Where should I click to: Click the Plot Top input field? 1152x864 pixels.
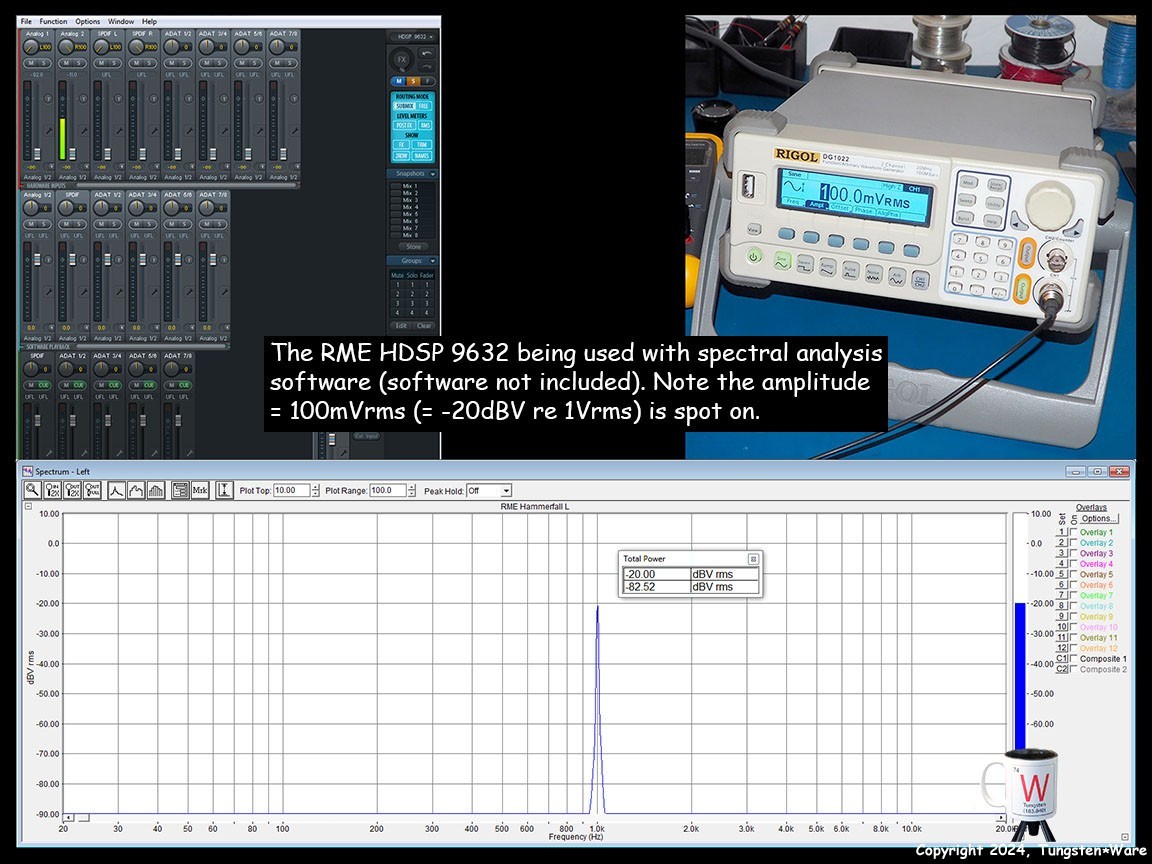pyautogui.click(x=290, y=491)
